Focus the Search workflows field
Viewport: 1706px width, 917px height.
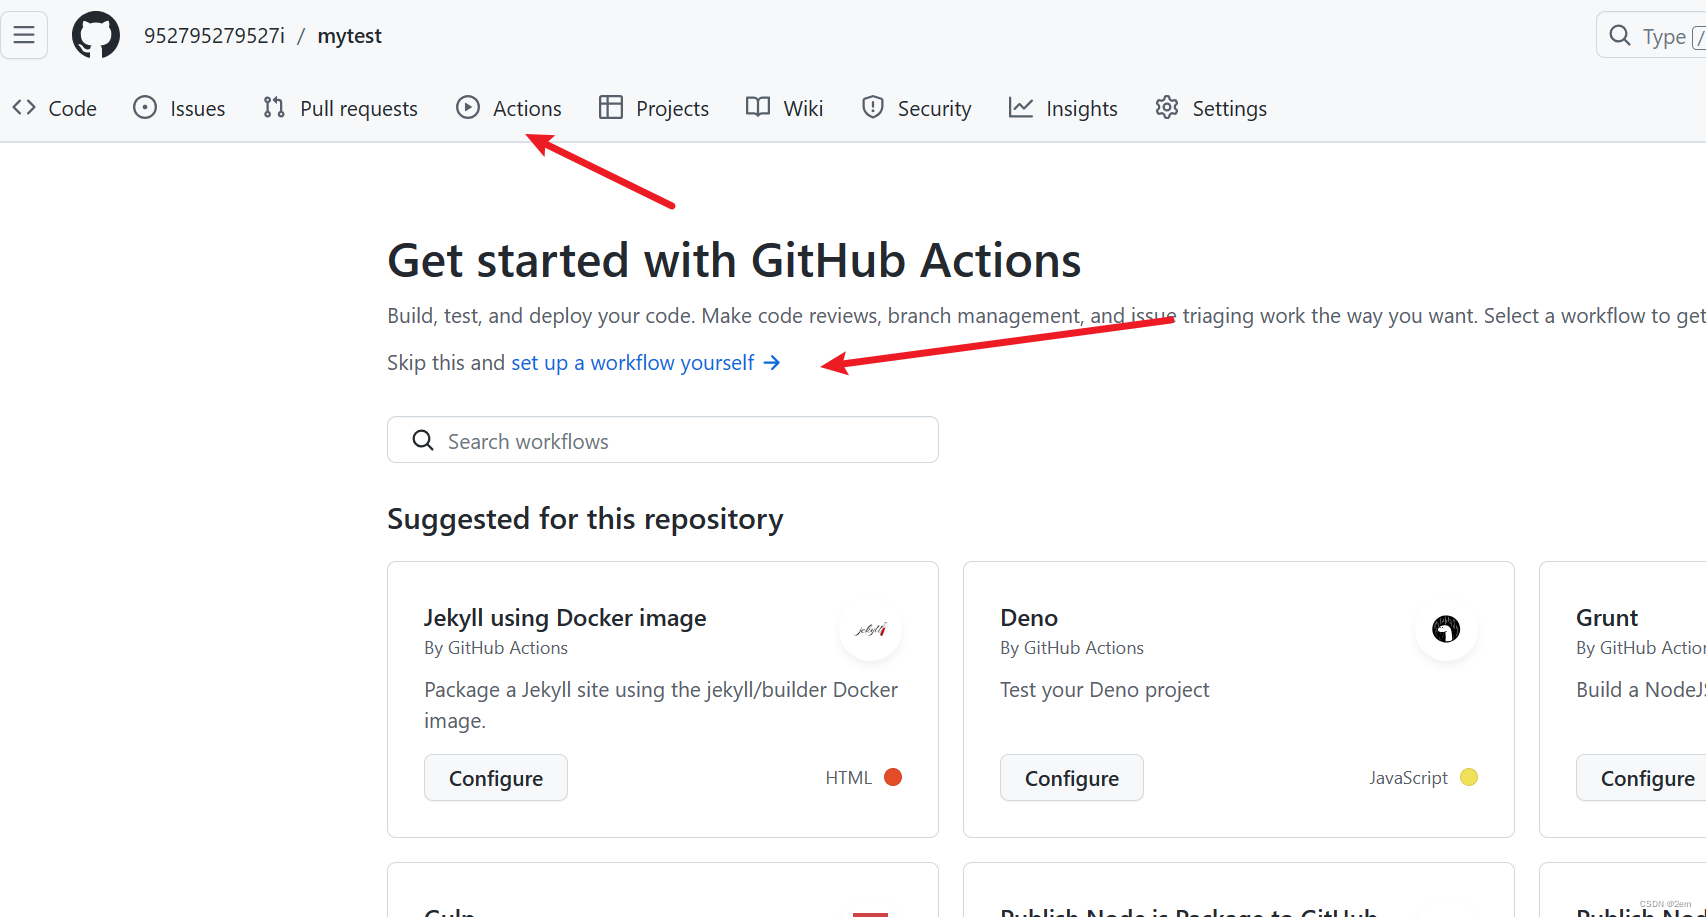[663, 440]
